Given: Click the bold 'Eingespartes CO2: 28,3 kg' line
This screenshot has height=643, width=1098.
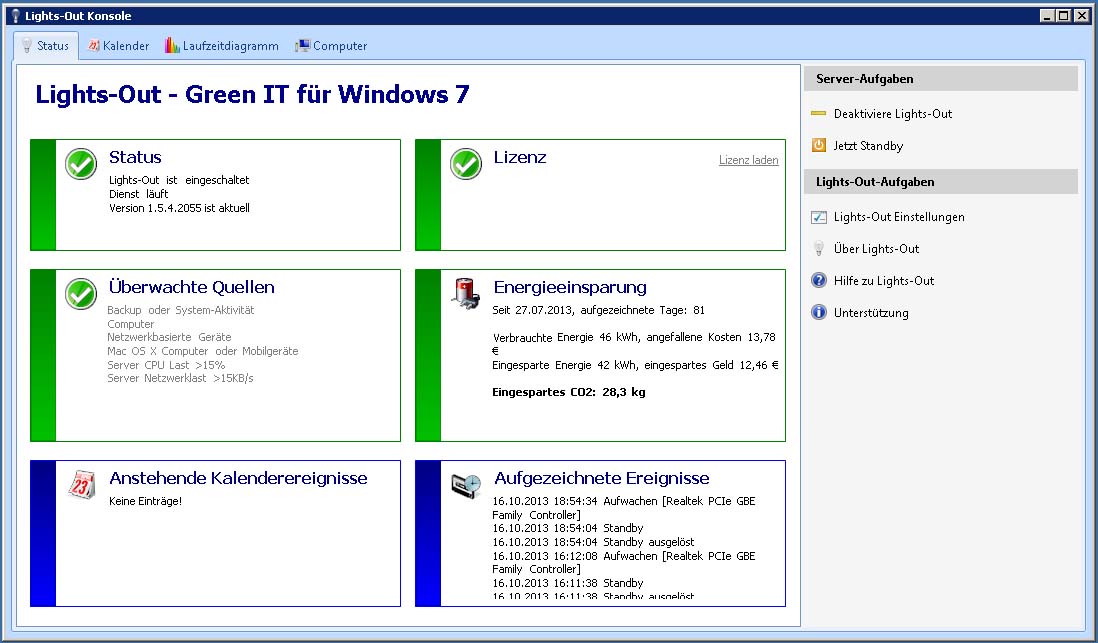Looking at the screenshot, I should [x=569, y=392].
